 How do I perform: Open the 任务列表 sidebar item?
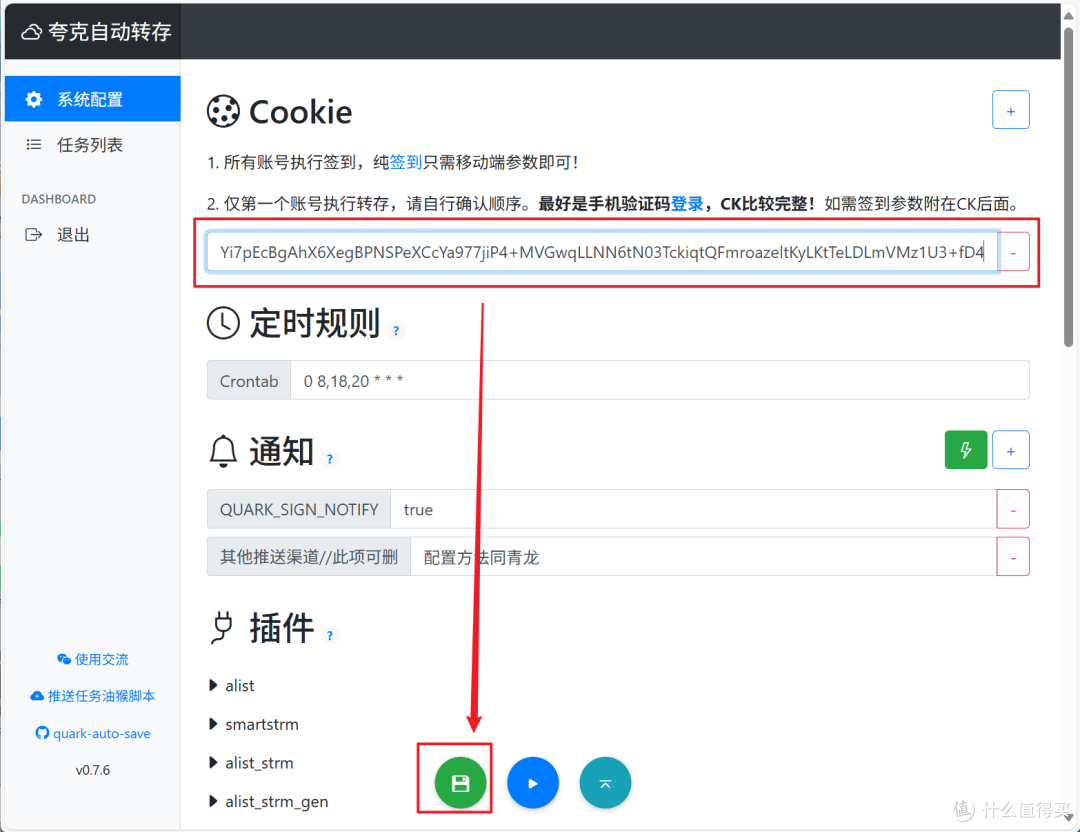[92, 145]
